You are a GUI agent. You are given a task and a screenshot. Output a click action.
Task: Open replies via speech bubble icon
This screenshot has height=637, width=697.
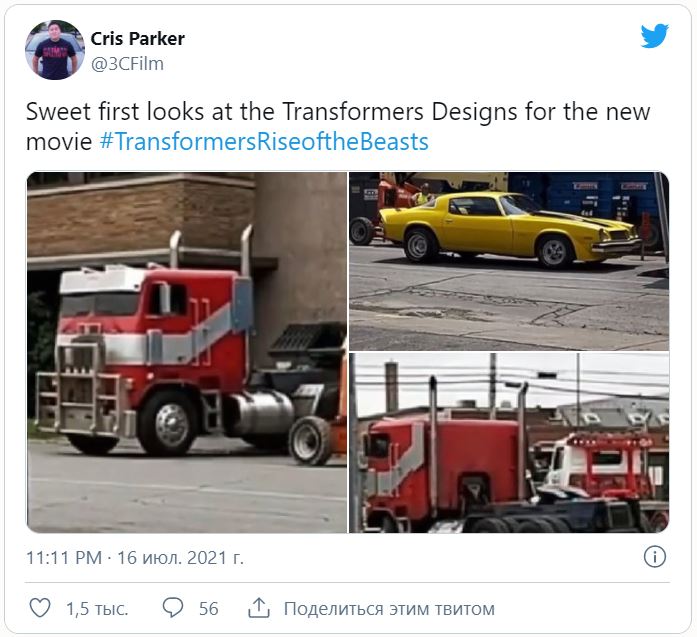(172, 608)
